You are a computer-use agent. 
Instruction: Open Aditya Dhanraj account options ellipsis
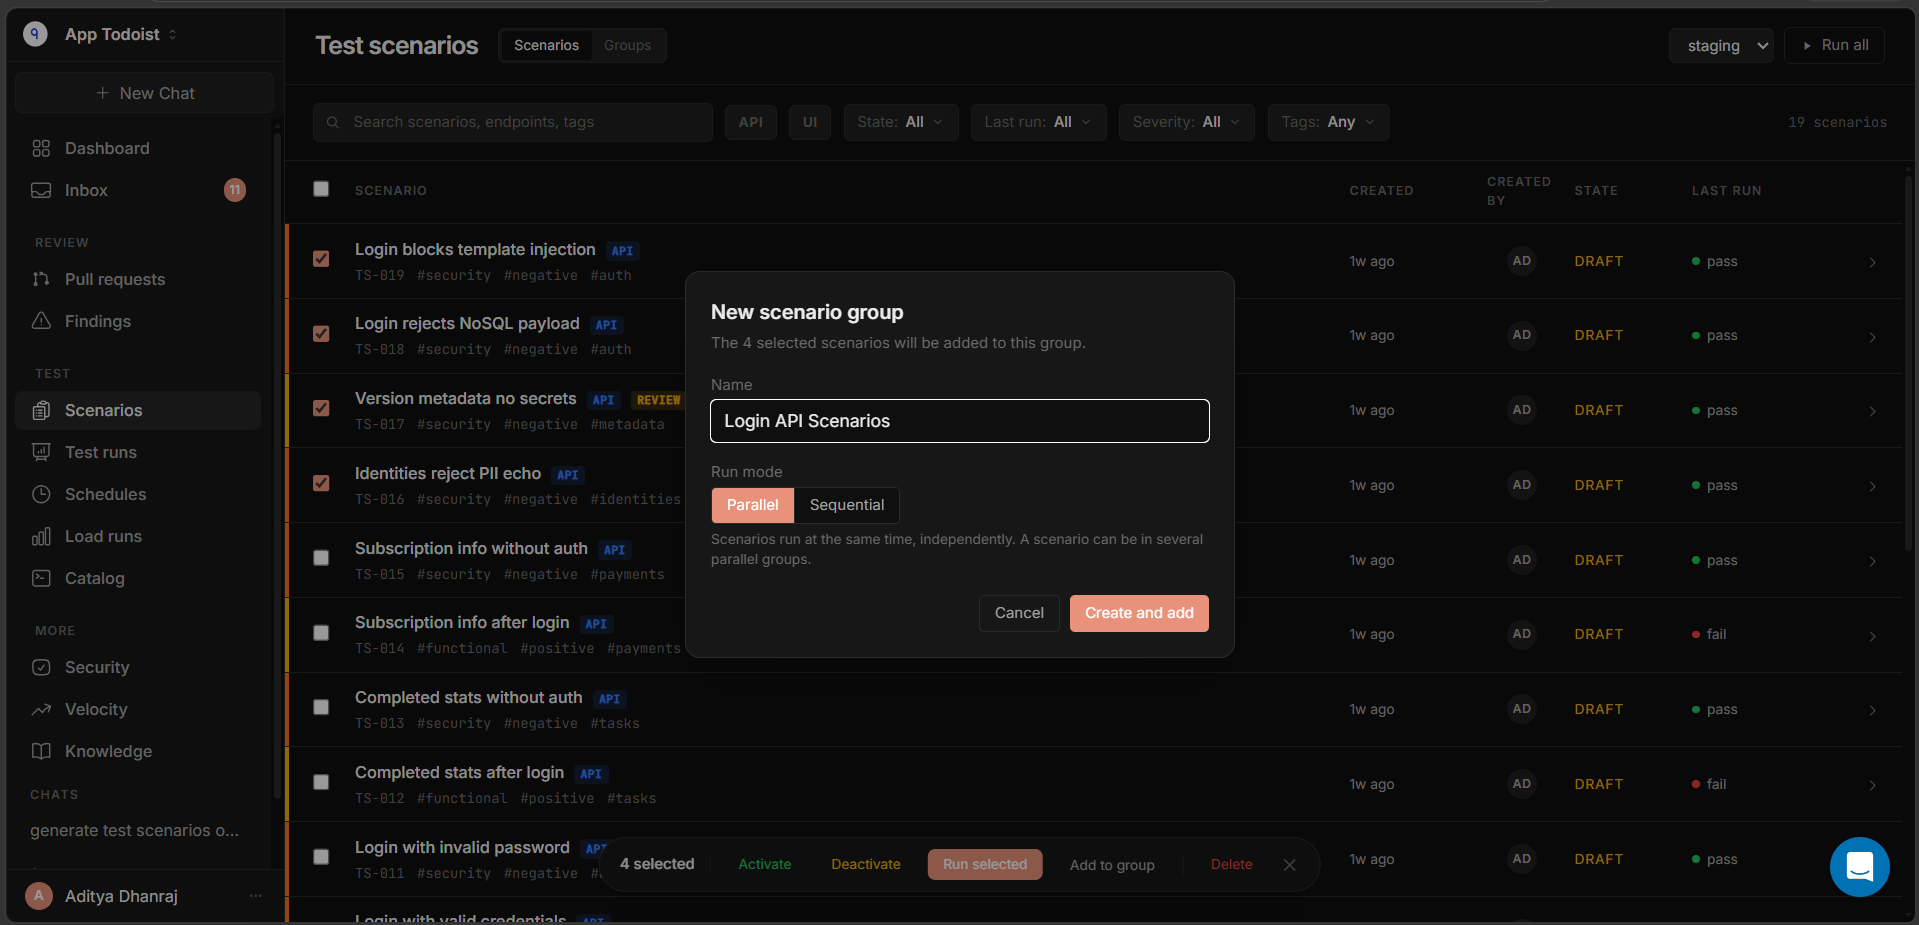click(x=256, y=896)
